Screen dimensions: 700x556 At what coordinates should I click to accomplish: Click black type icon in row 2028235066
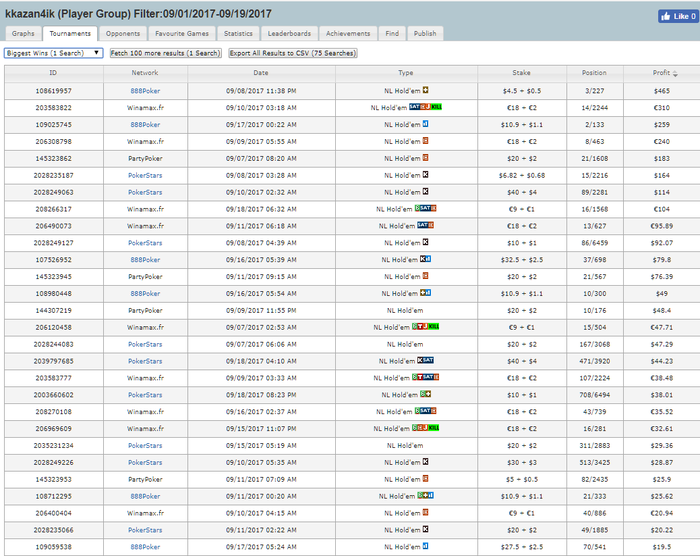[425, 529]
